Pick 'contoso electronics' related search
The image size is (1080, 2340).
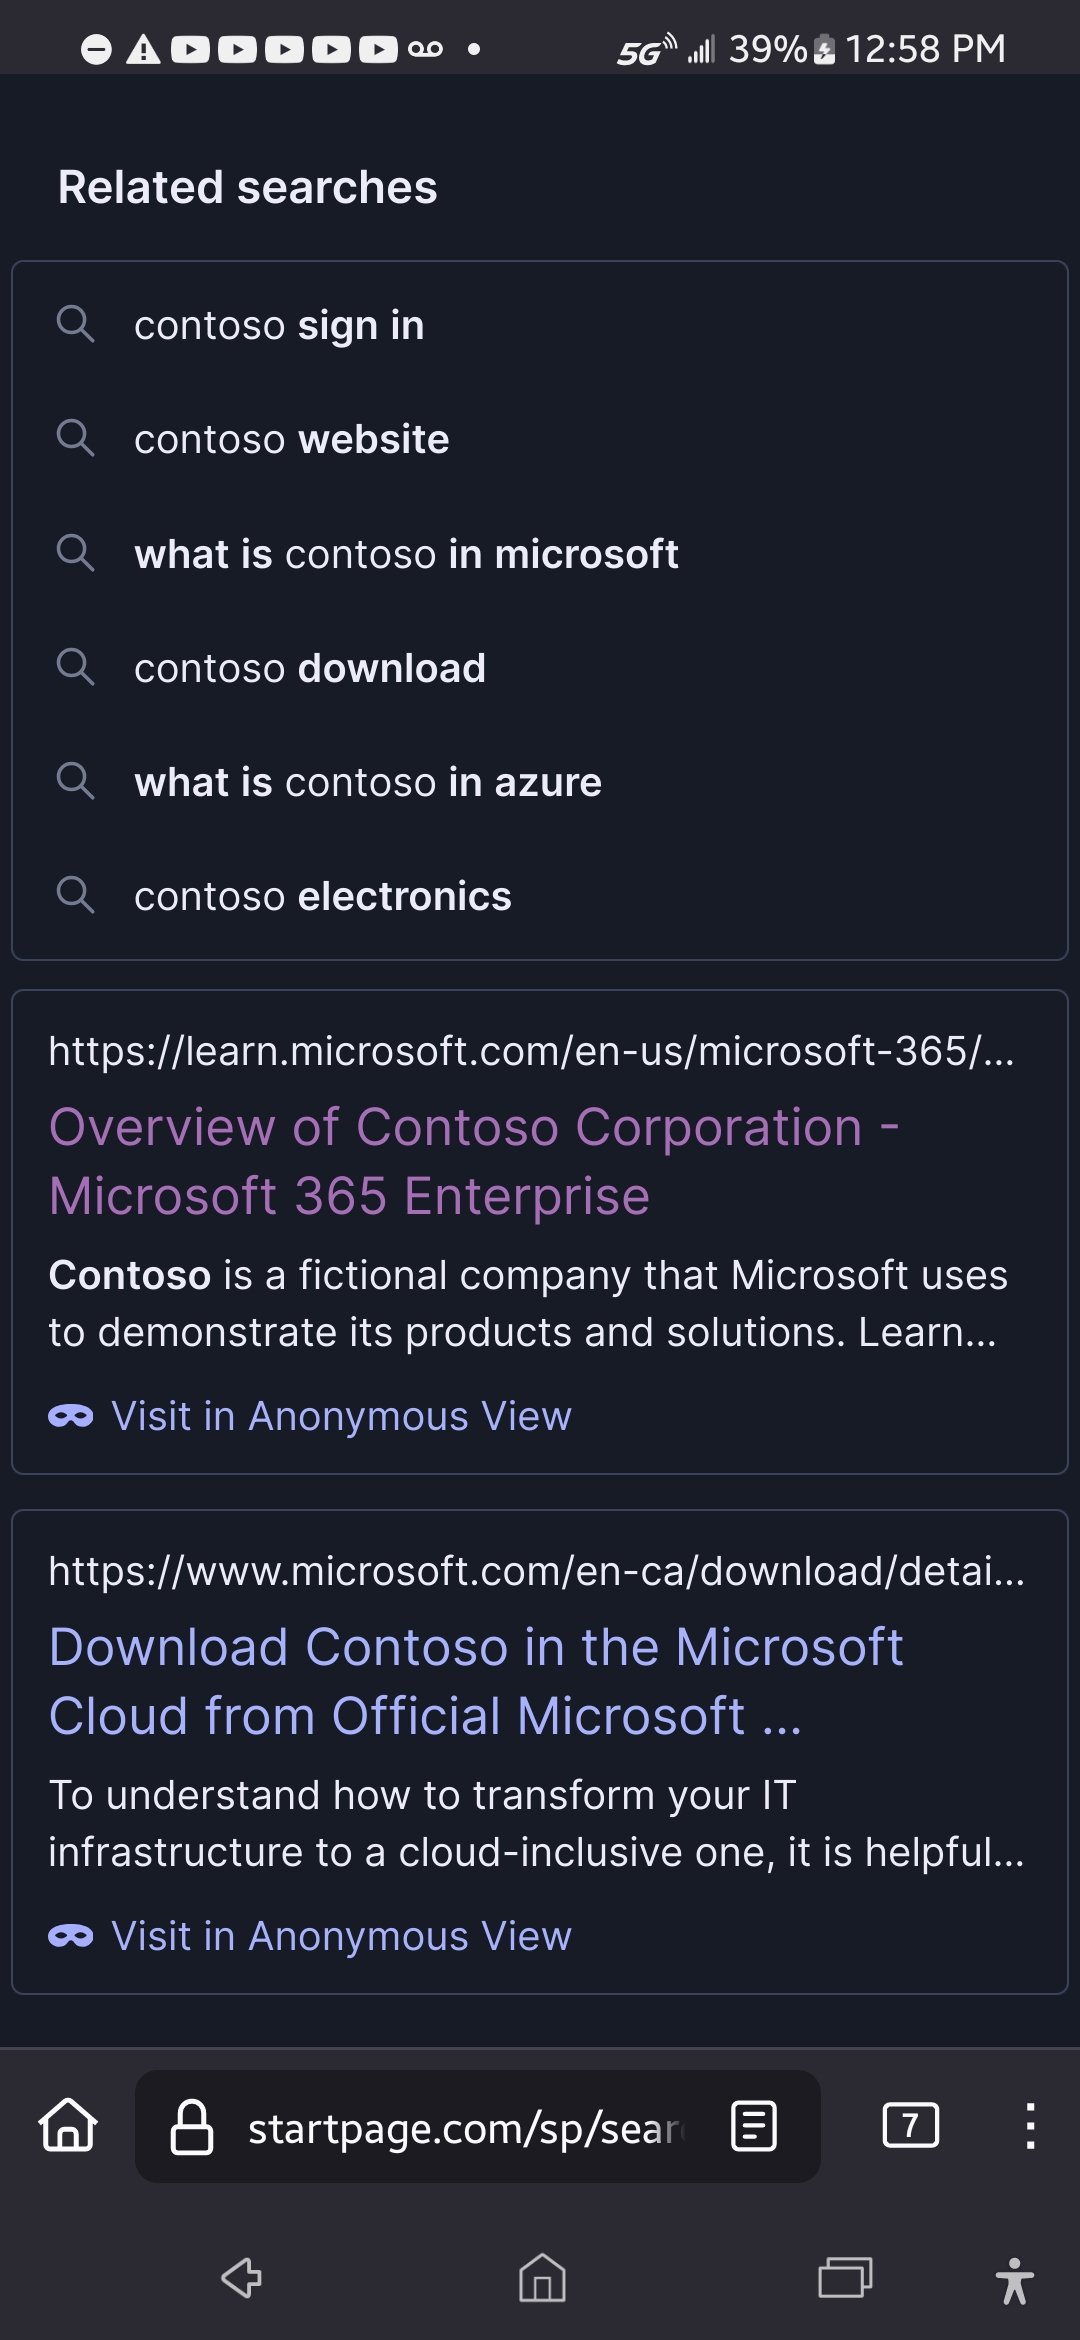[323, 896]
